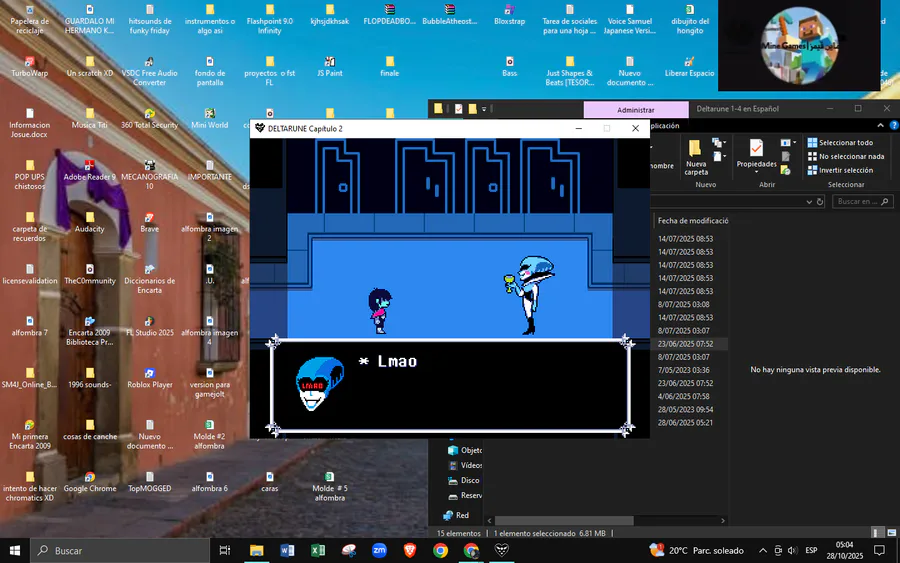900x563 pixels.
Task: Click the refresh icon beside Explorer address bar
Action: click(820, 201)
